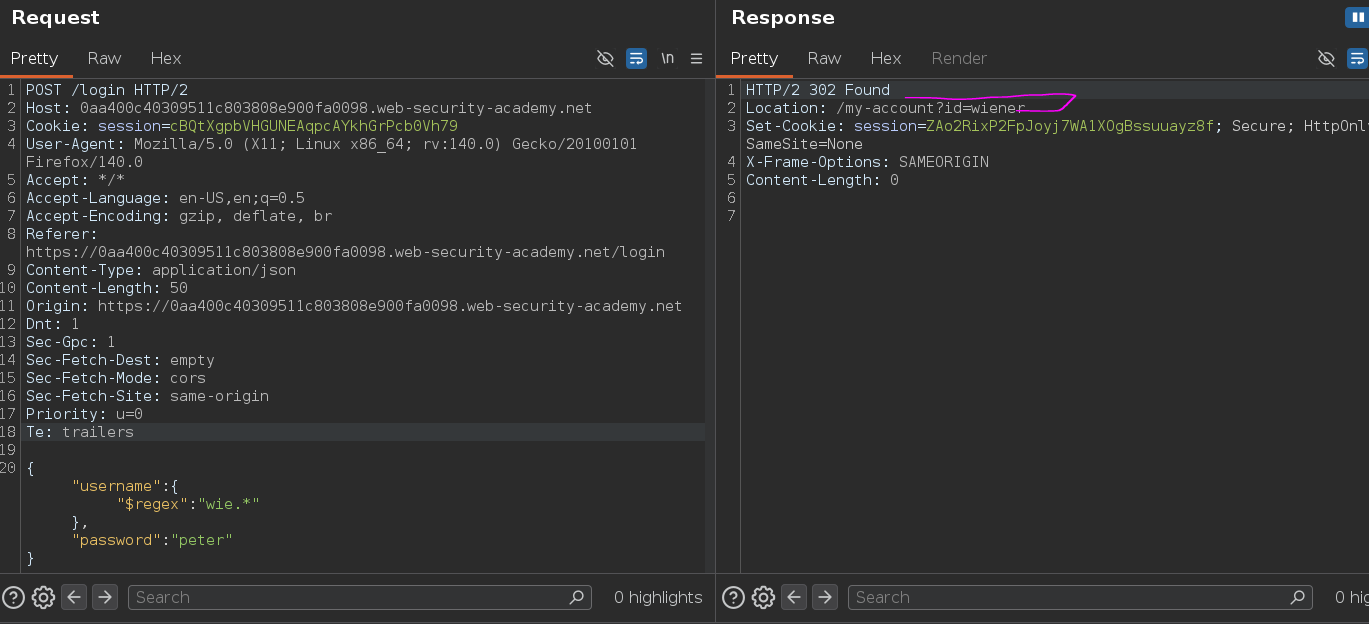Open the Response Render tab
Screen dimensions: 1369x624
(959, 58)
